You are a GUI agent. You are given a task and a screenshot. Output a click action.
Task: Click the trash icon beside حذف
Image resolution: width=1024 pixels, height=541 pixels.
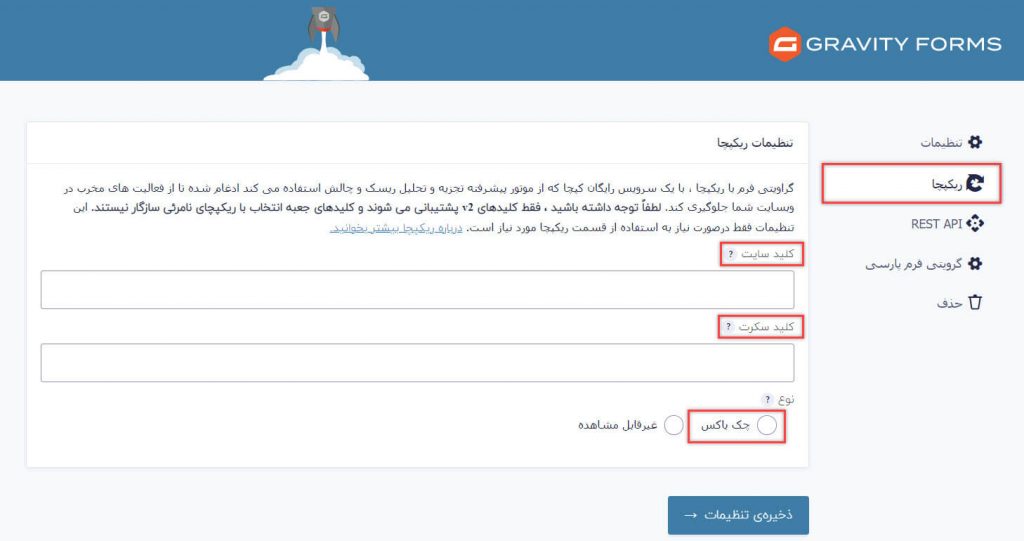(x=975, y=302)
